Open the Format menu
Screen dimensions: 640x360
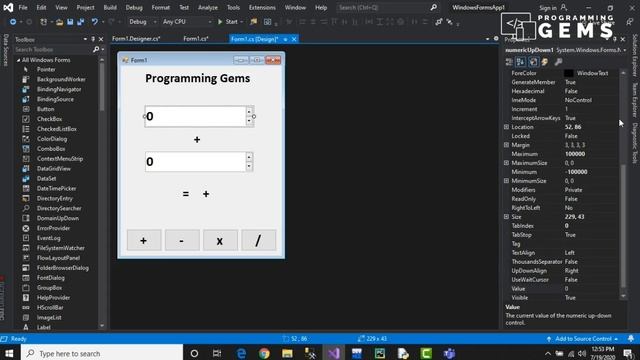tap(160, 7)
